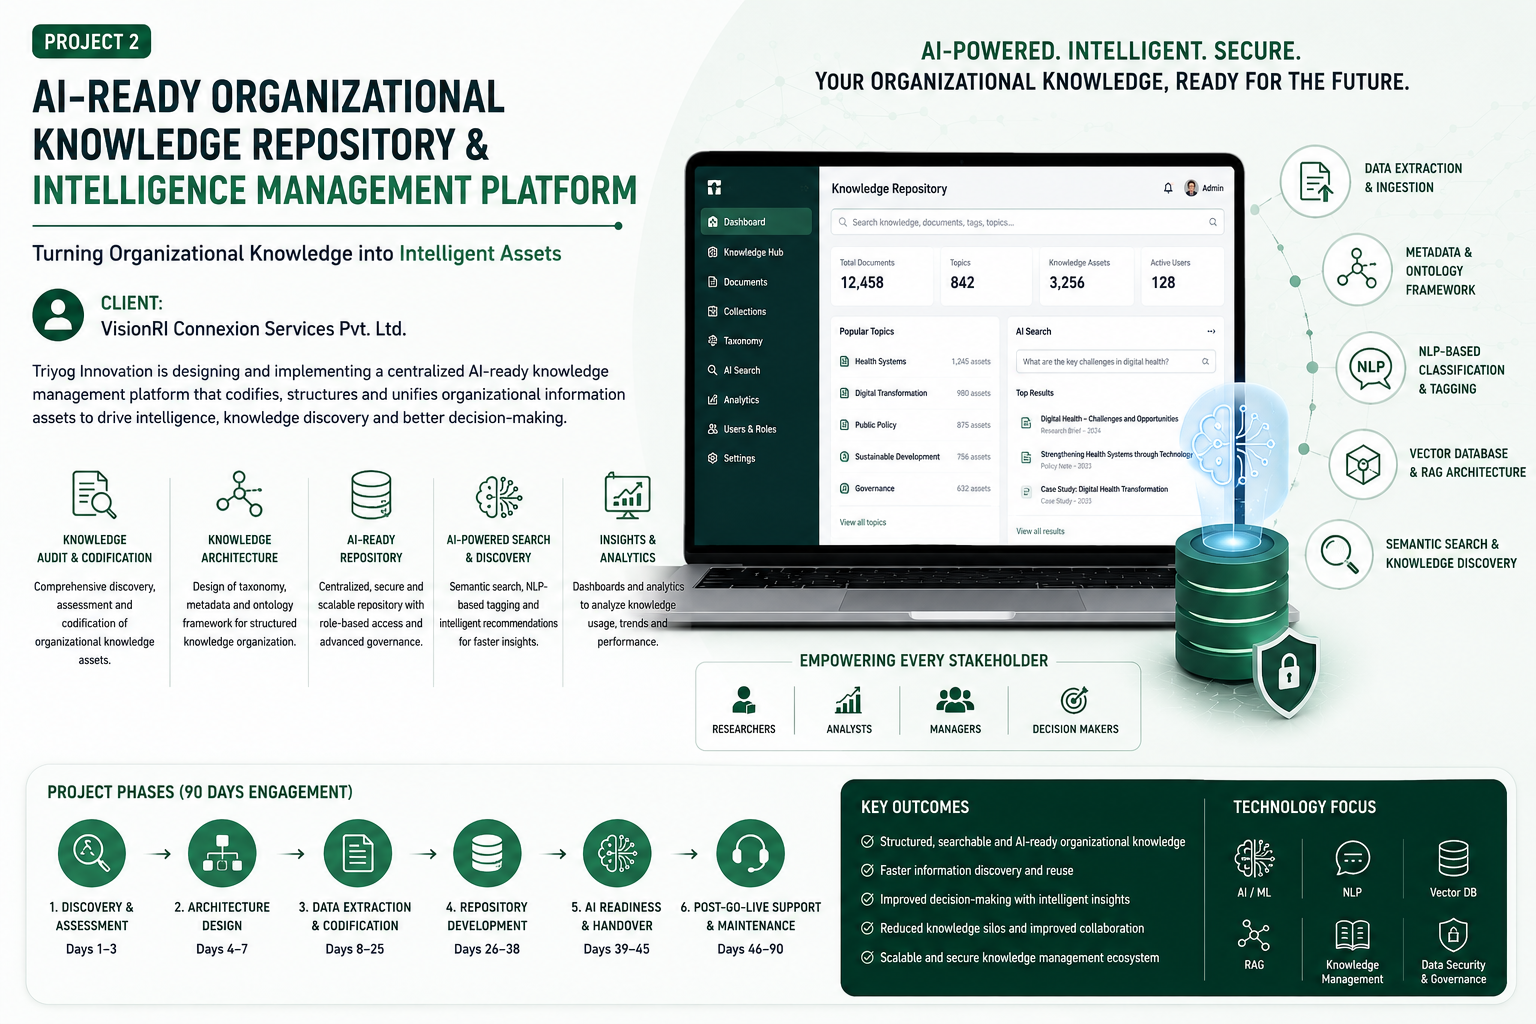Click the Semantic Search magnifier icon
Screen dimensions: 1536x1024
(1339, 553)
